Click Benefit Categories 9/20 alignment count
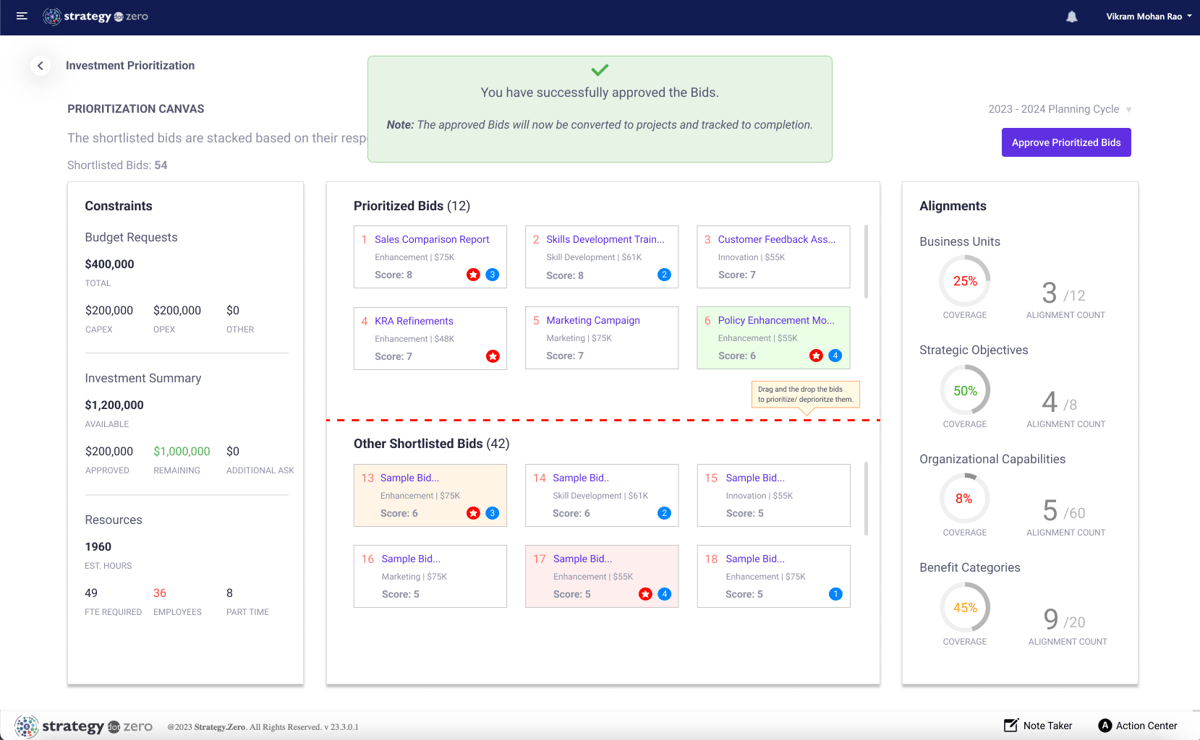 click(1064, 619)
